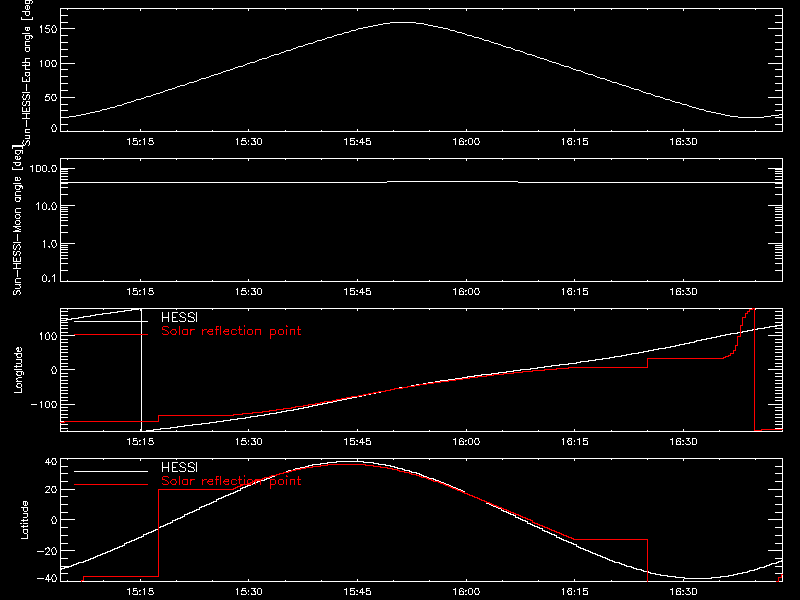The width and height of the screenshot is (800, 600).
Task: Click 15:45 under the Longitude plot
Action: [x=357, y=441]
